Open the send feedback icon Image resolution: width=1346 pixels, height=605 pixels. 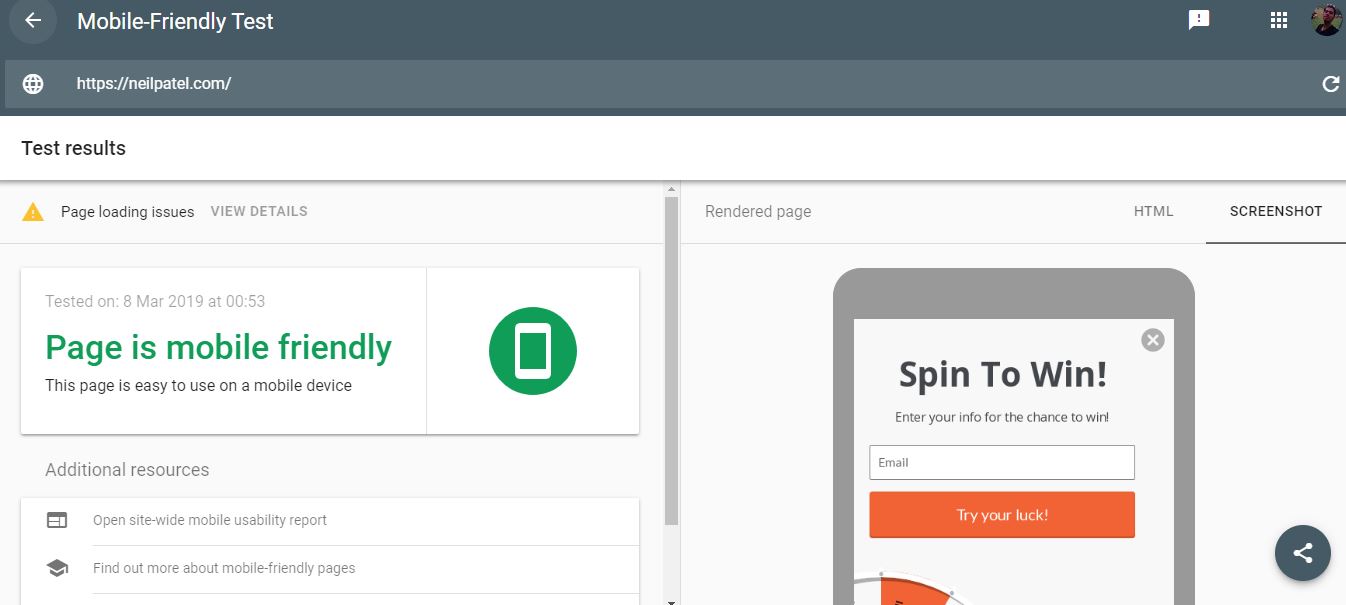pos(1199,20)
